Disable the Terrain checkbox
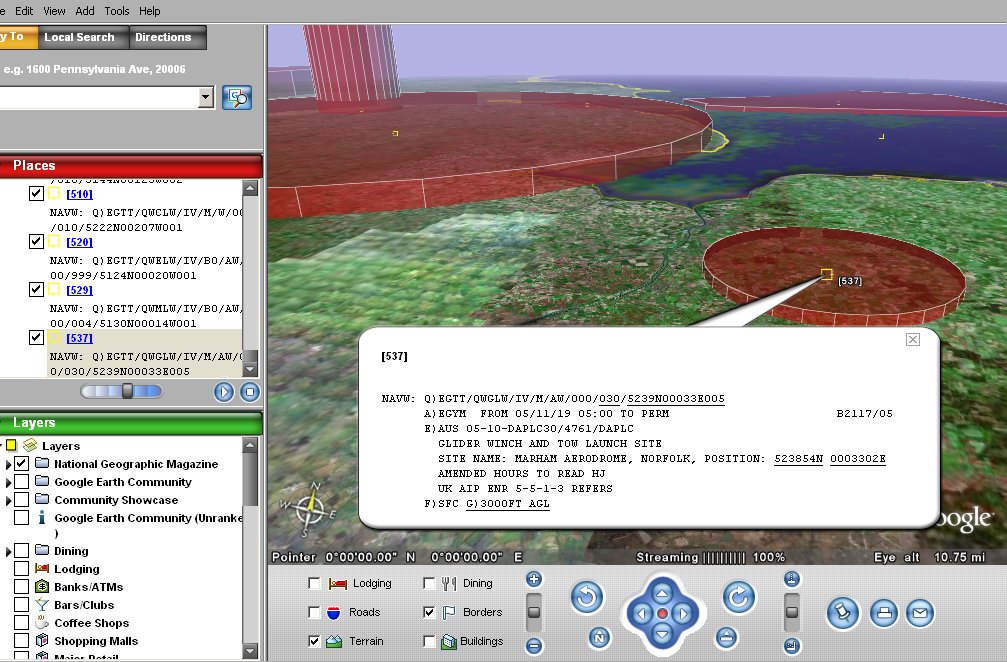Image resolution: width=1007 pixels, height=662 pixels. [315, 641]
